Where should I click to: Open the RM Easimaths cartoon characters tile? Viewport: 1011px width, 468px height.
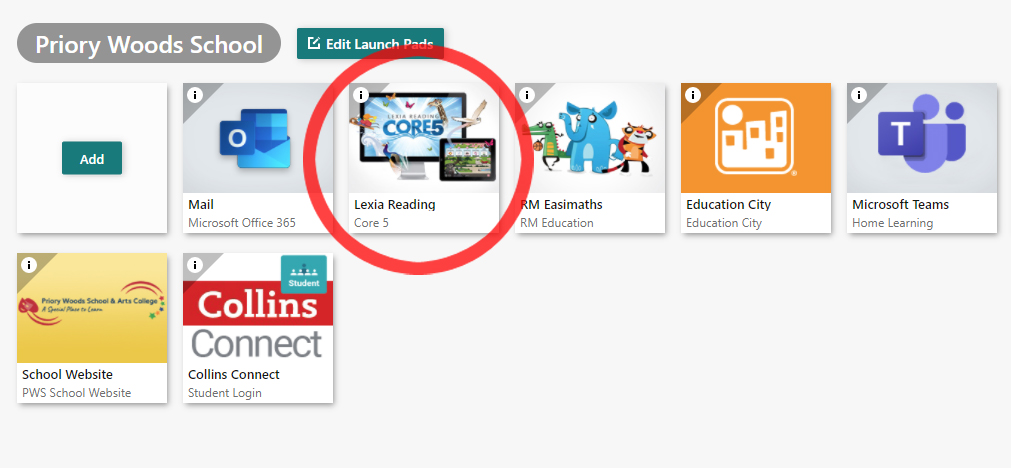[590, 138]
